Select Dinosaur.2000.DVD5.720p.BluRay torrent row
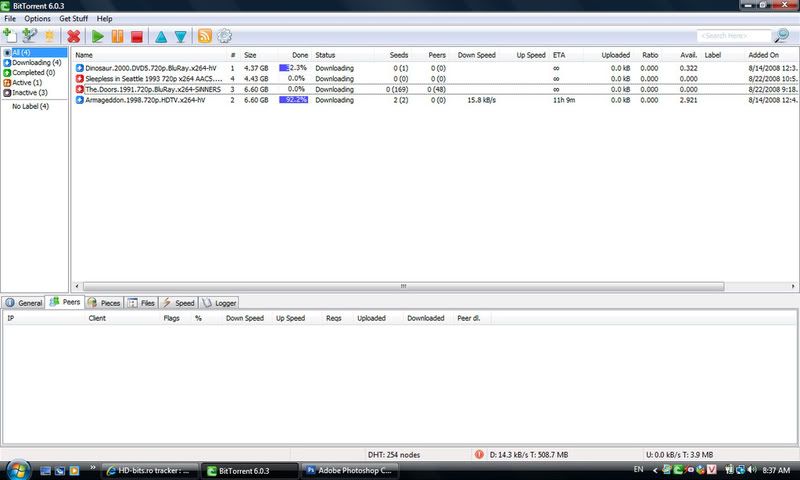 (435, 68)
